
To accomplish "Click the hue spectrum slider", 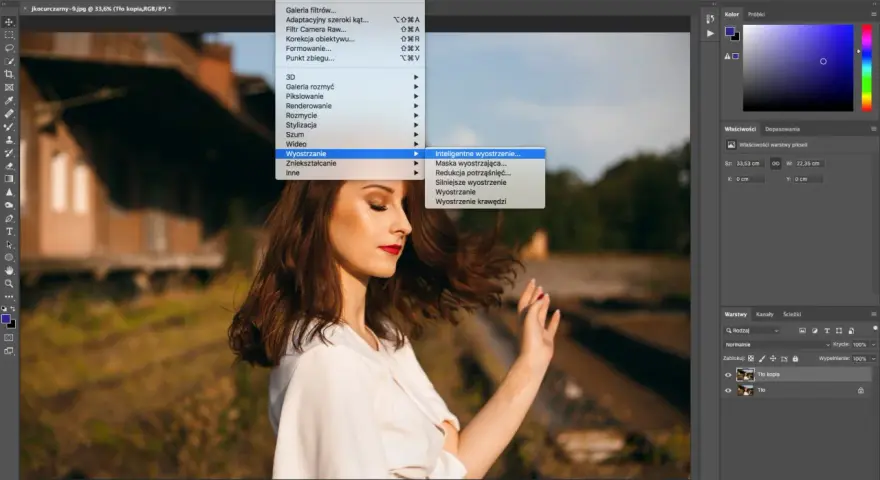I will pos(867,67).
